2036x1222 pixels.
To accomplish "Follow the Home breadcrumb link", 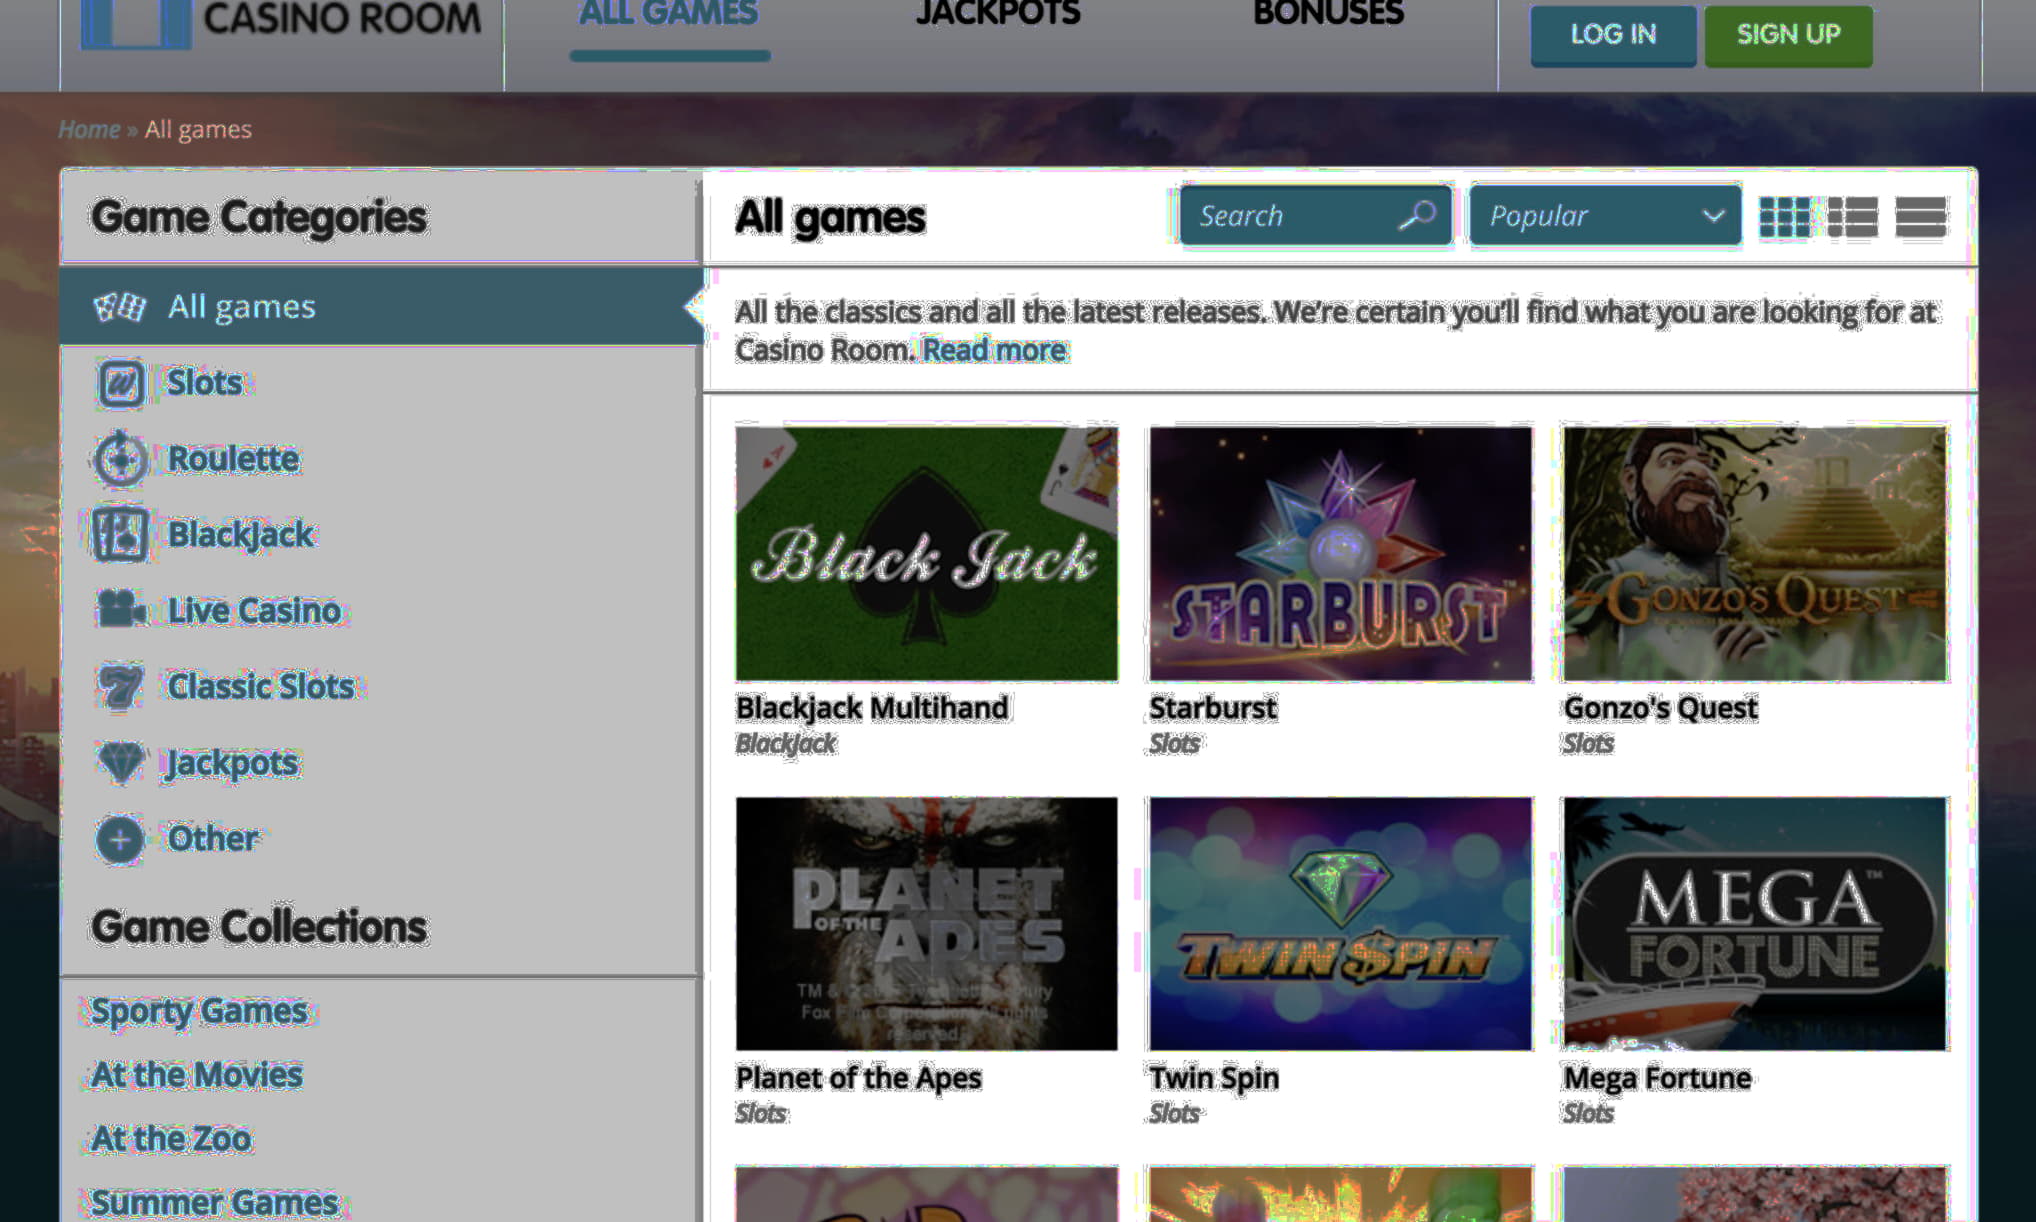I will pyautogui.click(x=89, y=129).
